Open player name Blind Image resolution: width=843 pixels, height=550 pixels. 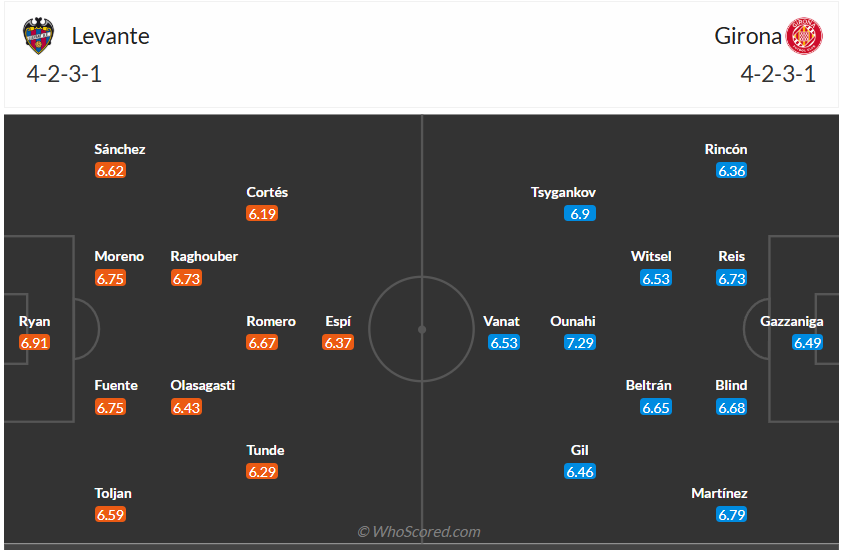(731, 385)
